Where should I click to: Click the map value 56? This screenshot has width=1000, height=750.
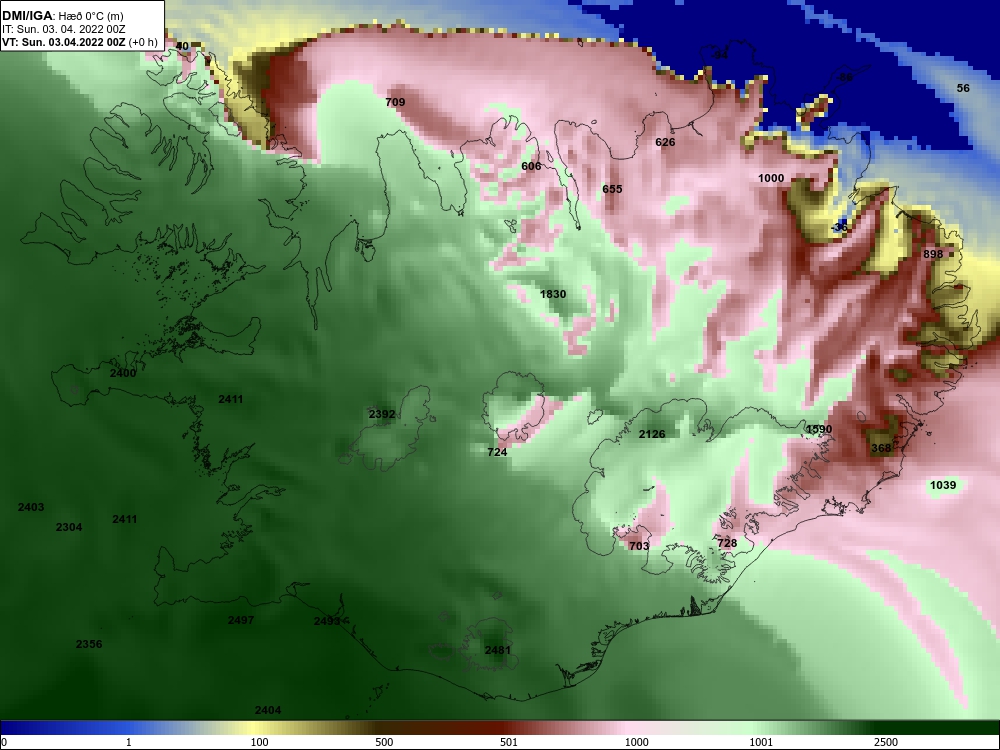(963, 89)
